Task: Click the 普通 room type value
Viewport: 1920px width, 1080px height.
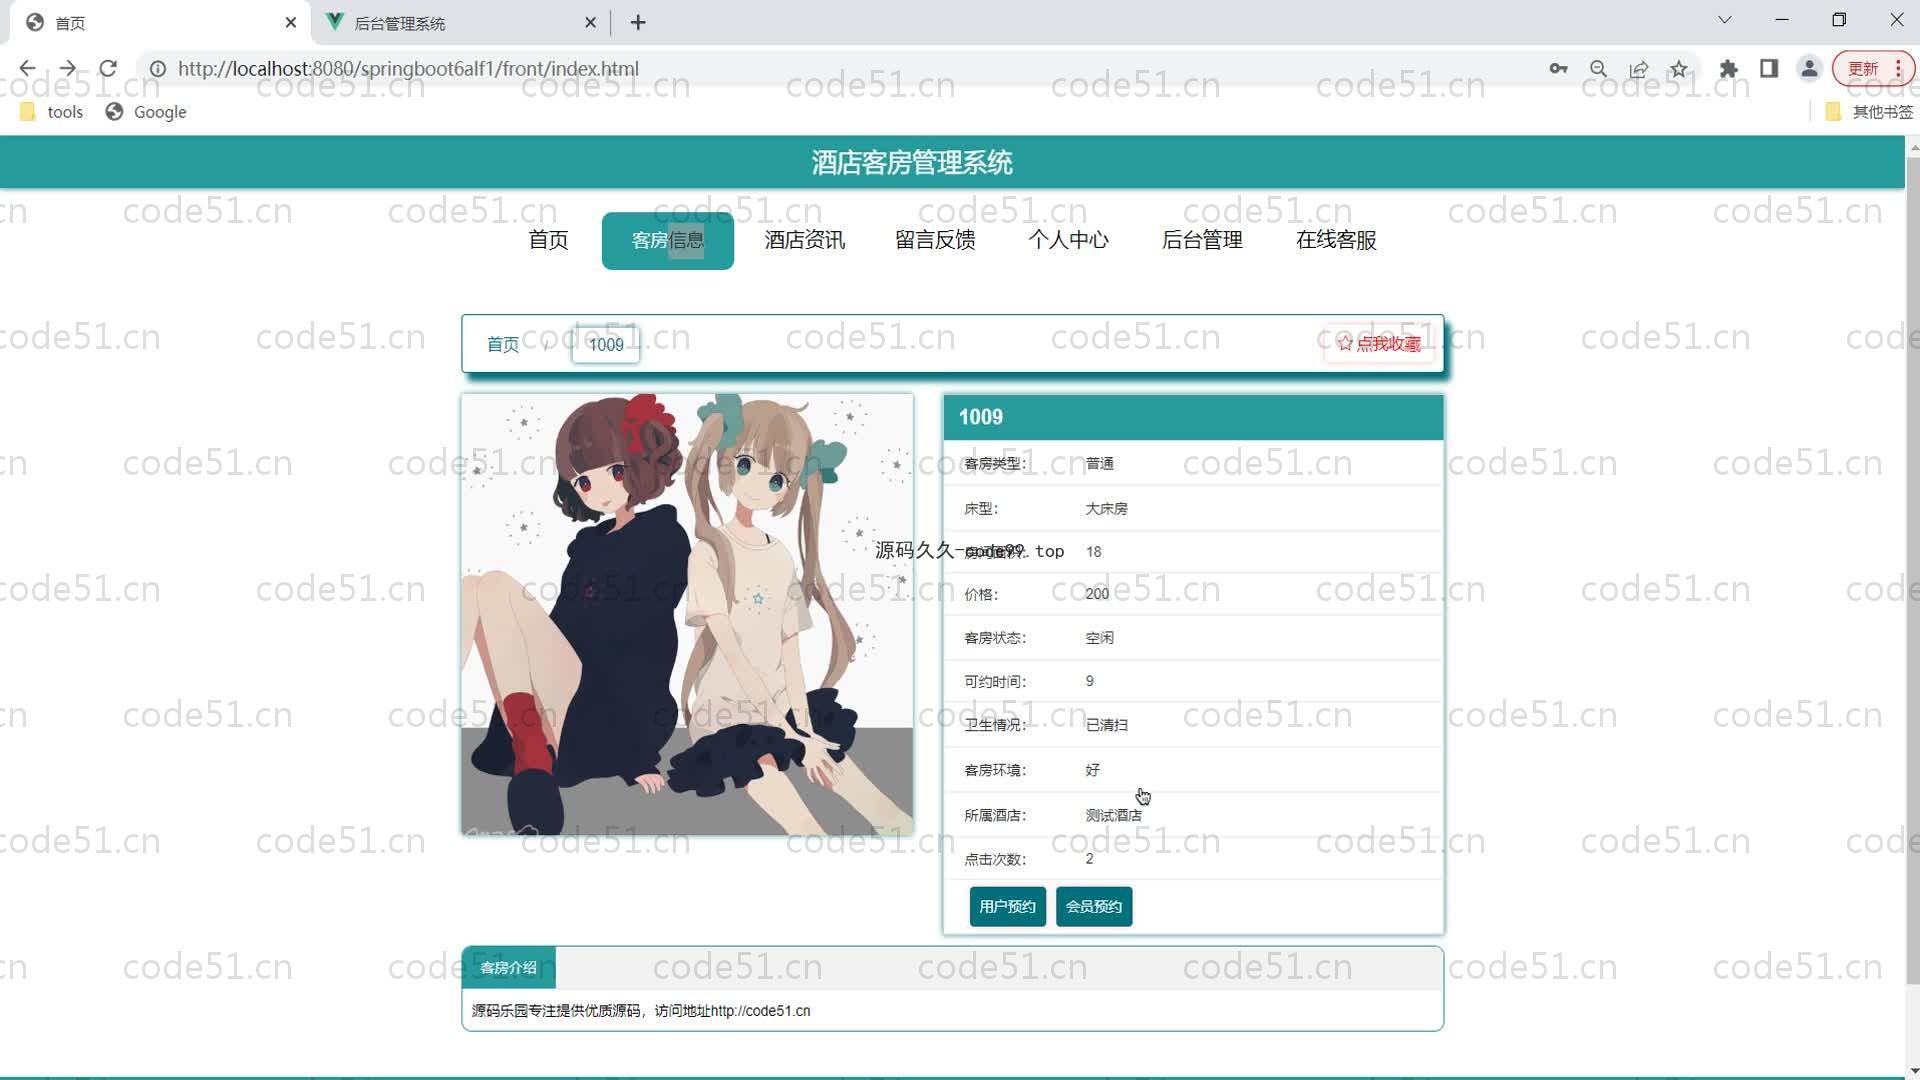Action: tap(1099, 464)
